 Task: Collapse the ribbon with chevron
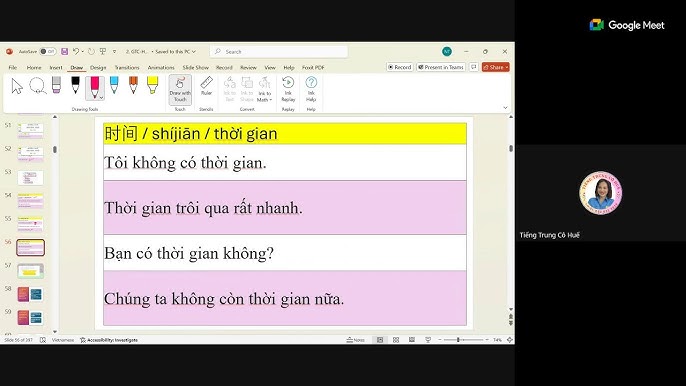coord(505,108)
